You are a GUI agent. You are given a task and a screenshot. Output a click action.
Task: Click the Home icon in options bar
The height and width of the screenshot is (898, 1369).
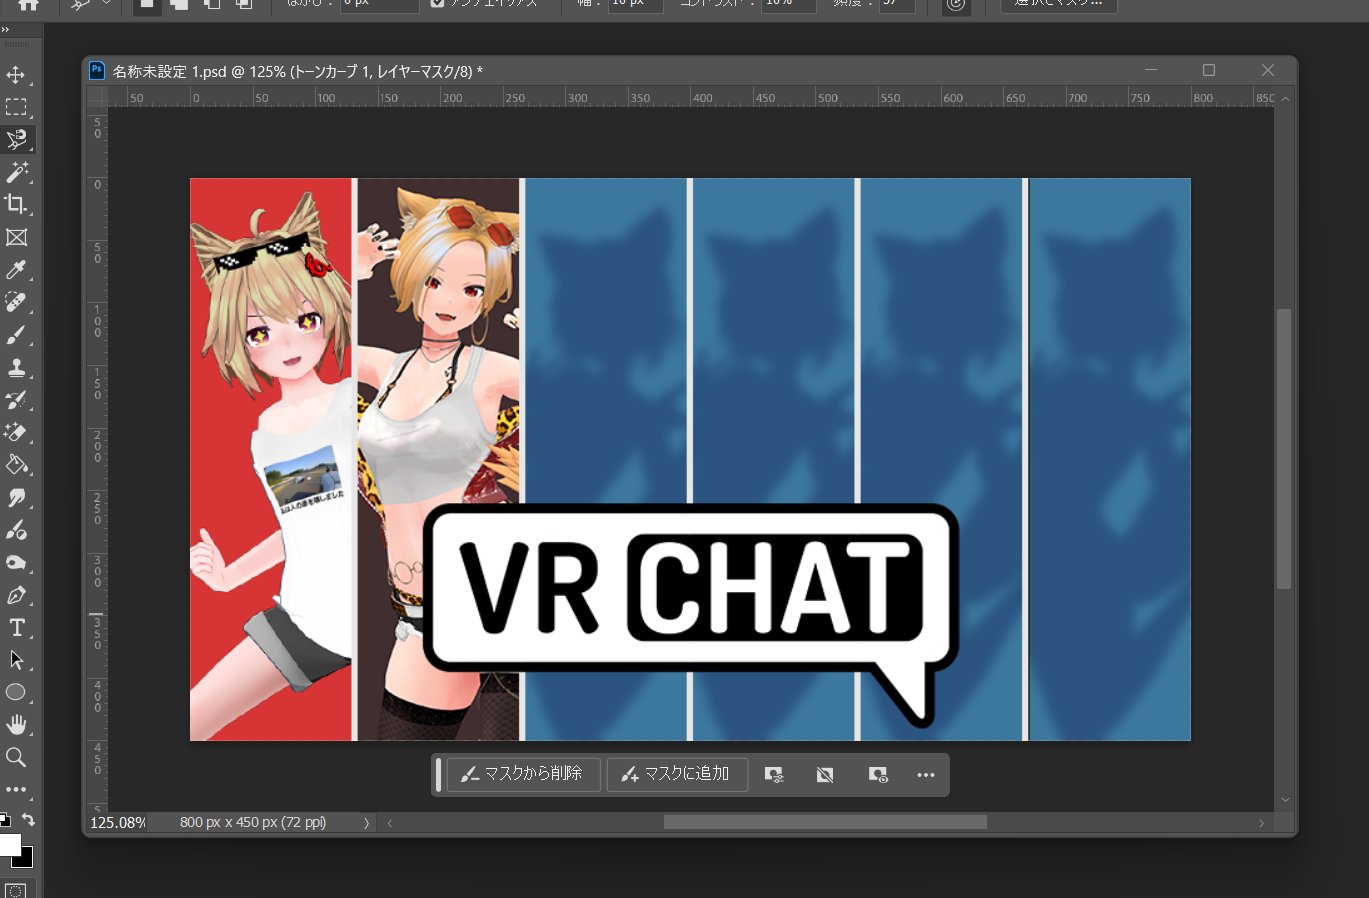[28, 4]
